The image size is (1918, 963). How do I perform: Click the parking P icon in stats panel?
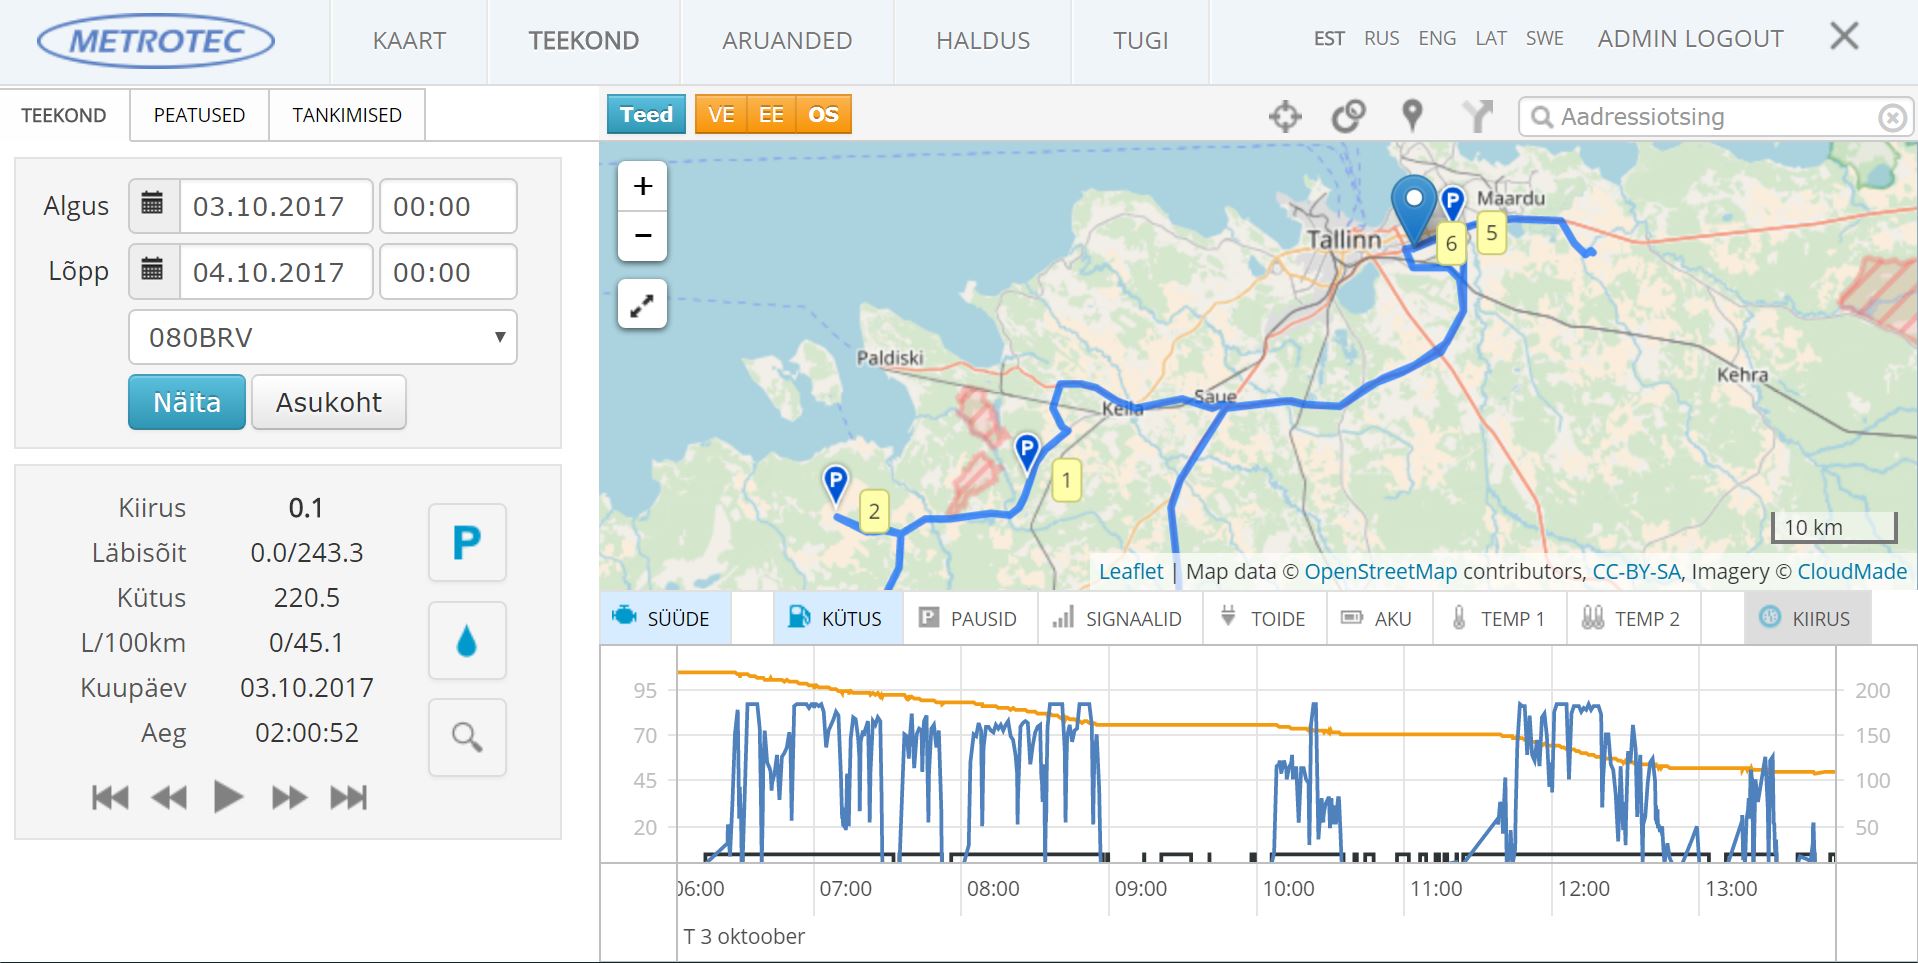coord(467,543)
